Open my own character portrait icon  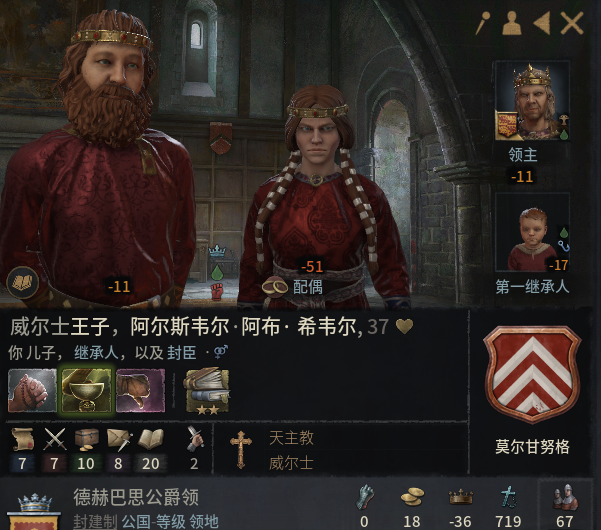(x=512, y=23)
